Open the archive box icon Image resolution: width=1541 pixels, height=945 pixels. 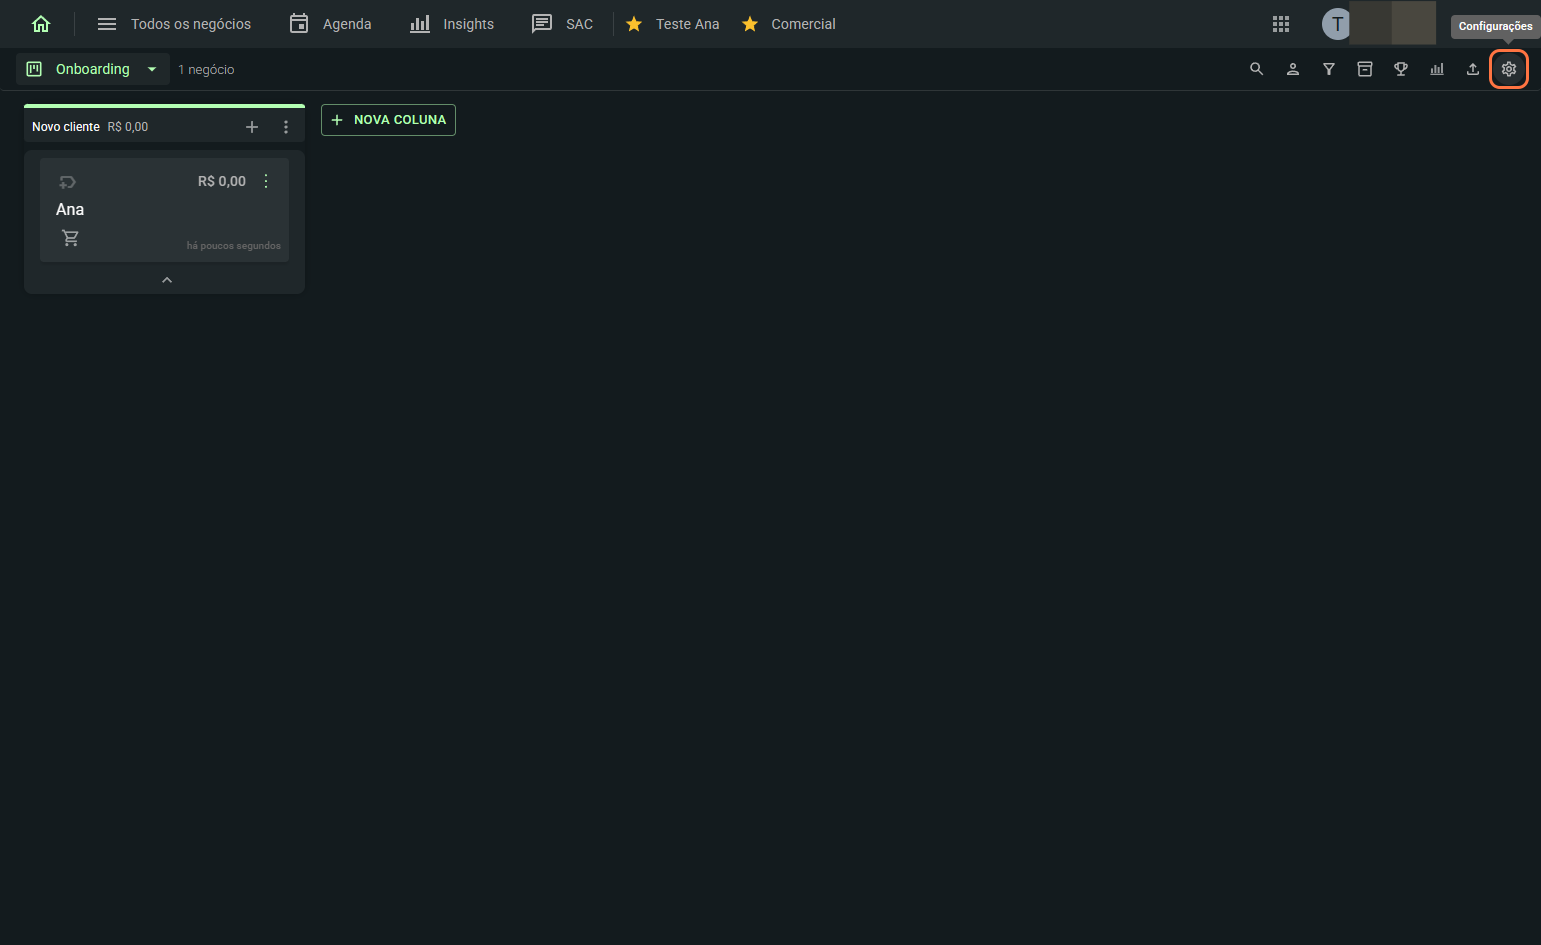1365,69
